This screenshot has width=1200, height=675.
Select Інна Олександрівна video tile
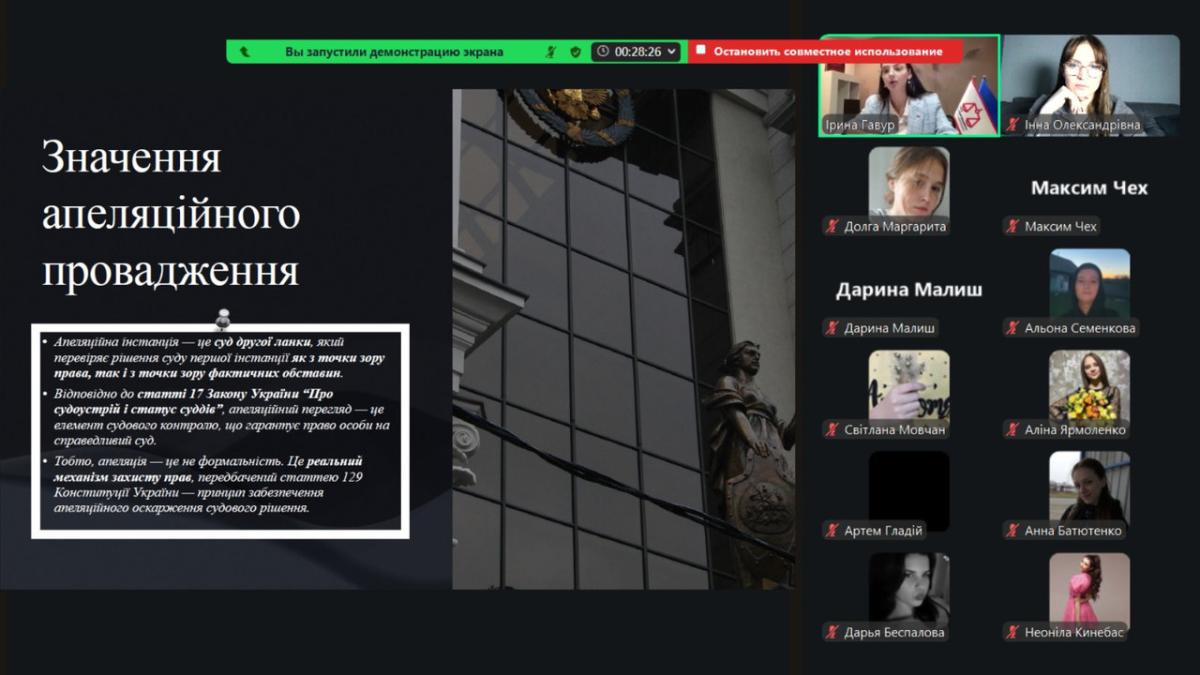click(x=1090, y=85)
